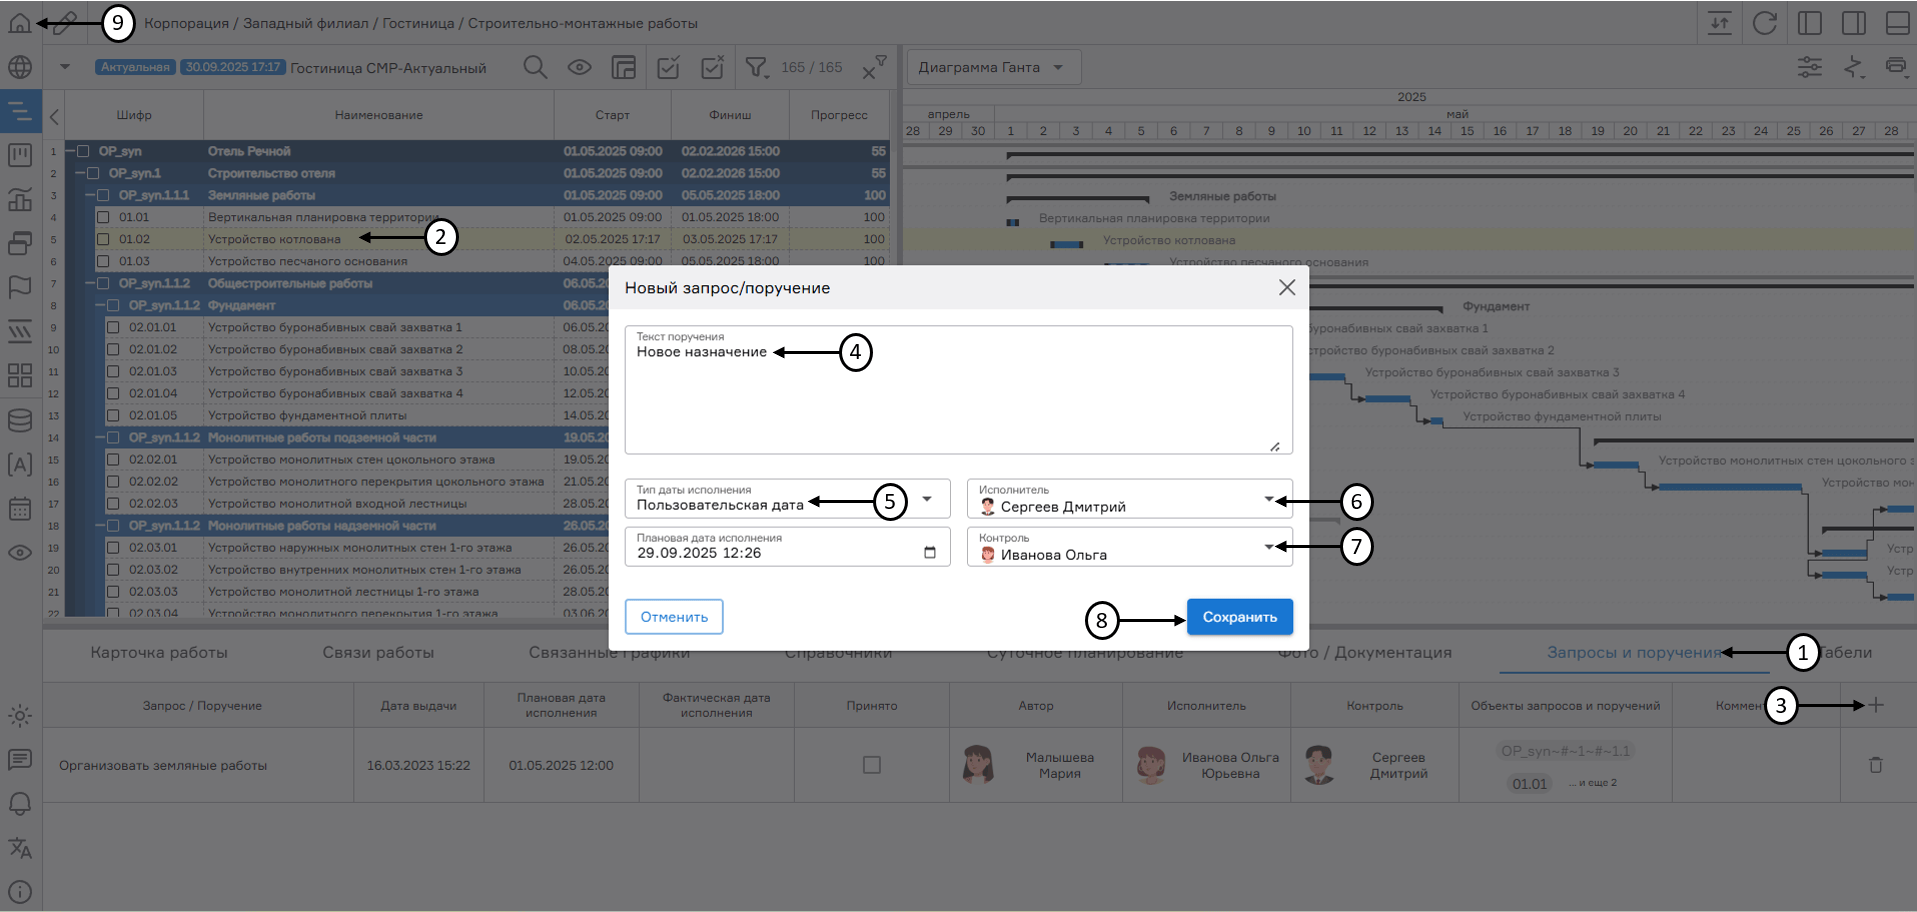The width and height of the screenshot is (1917, 912).
Task: Check the box for row 01.02
Action: pos(103,239)
